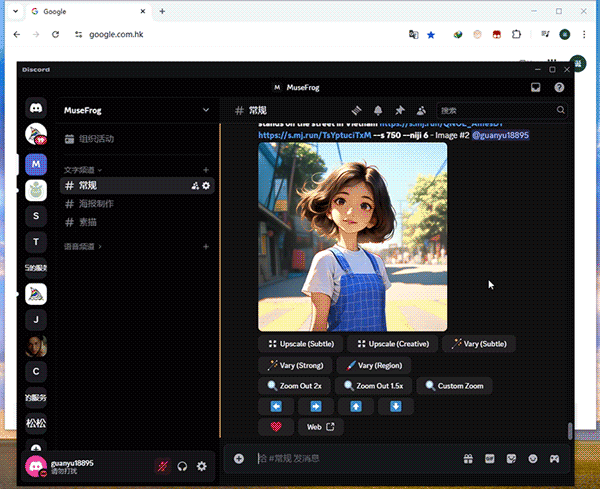
Task: Collapse 文字频道 category
Action: (x=83, y=170)
